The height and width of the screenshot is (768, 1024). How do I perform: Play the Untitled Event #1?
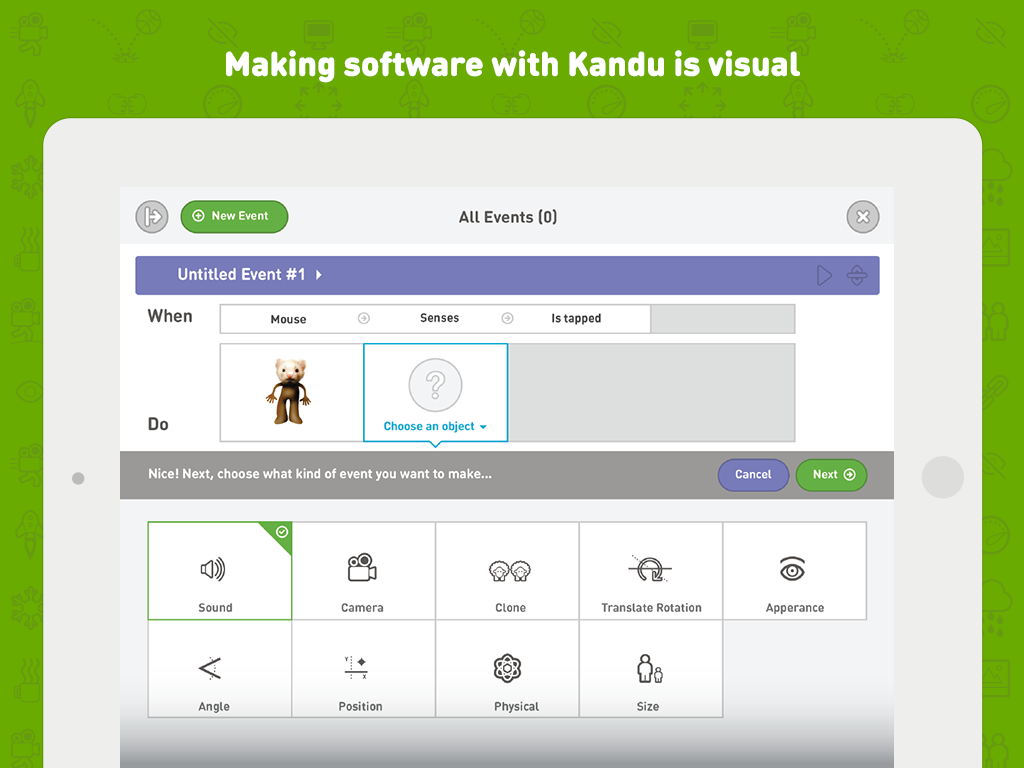point(824,276)
